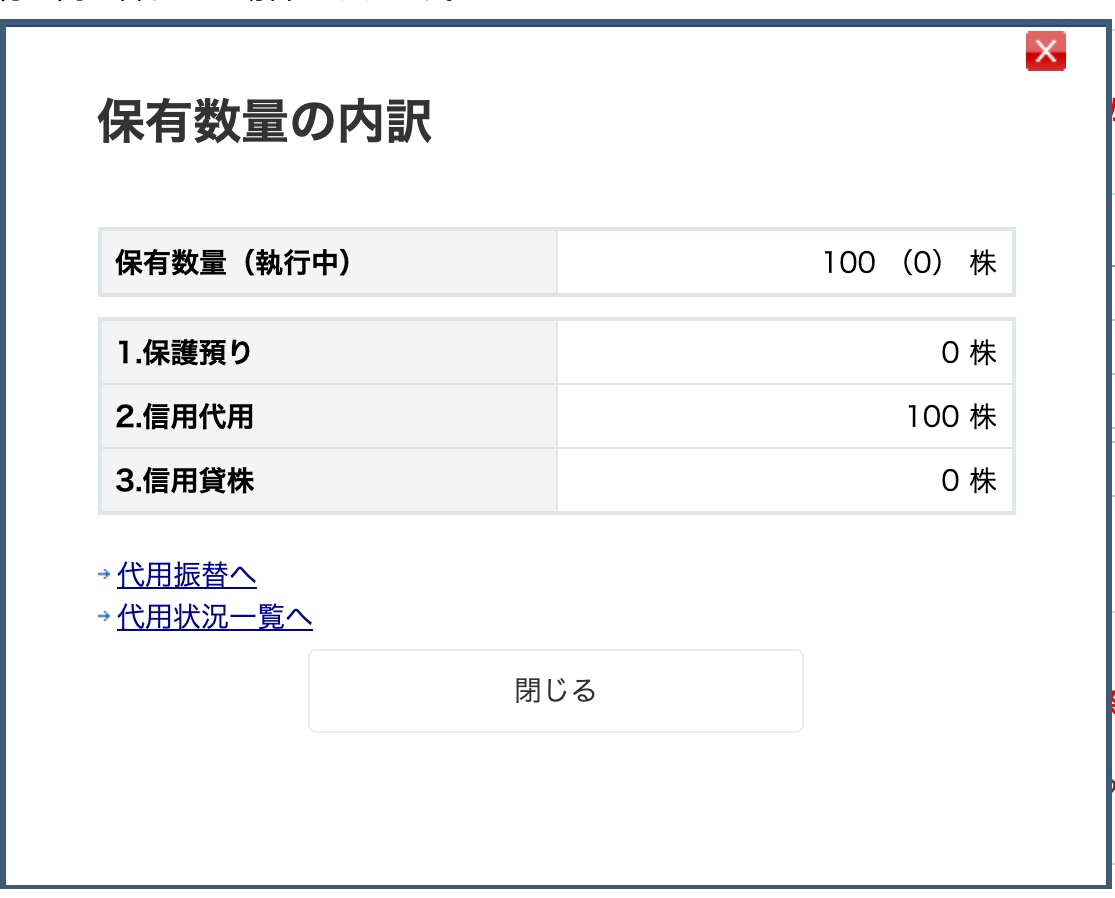
Task: Select the 3.信用貸株 row label
Action: 328,481
